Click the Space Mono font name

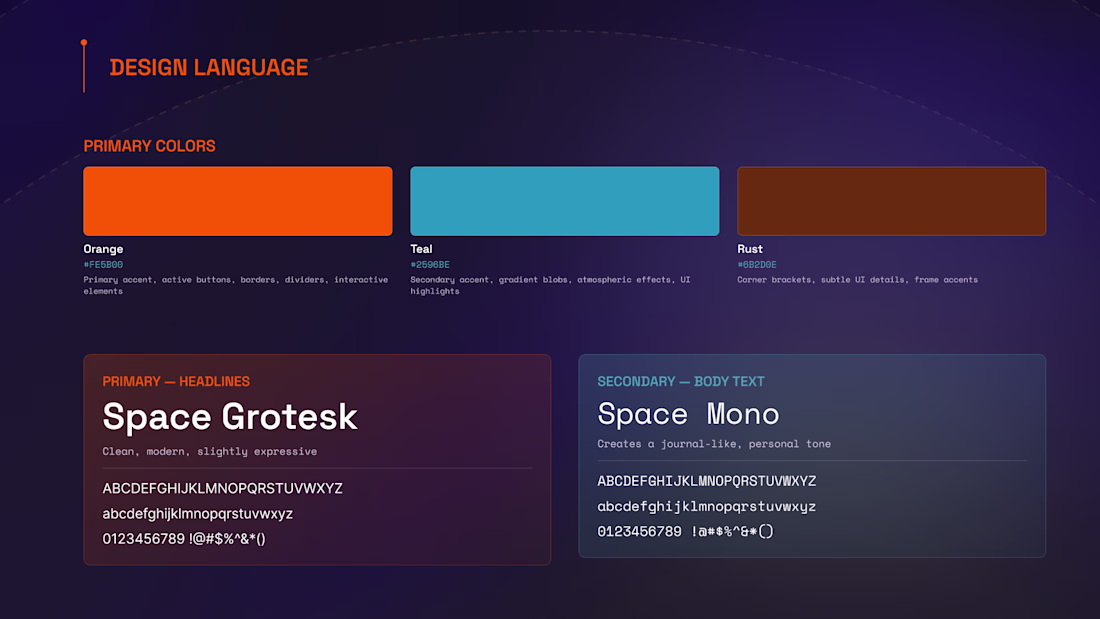[x=688, y=414]
